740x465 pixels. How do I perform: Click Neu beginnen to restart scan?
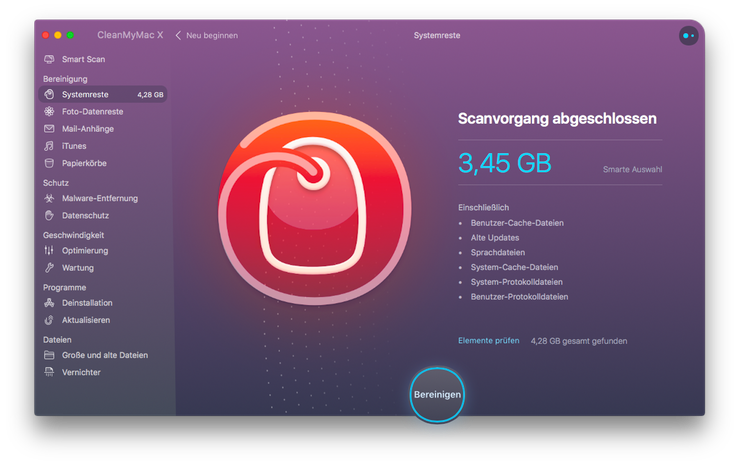click(x=212, y=35)
